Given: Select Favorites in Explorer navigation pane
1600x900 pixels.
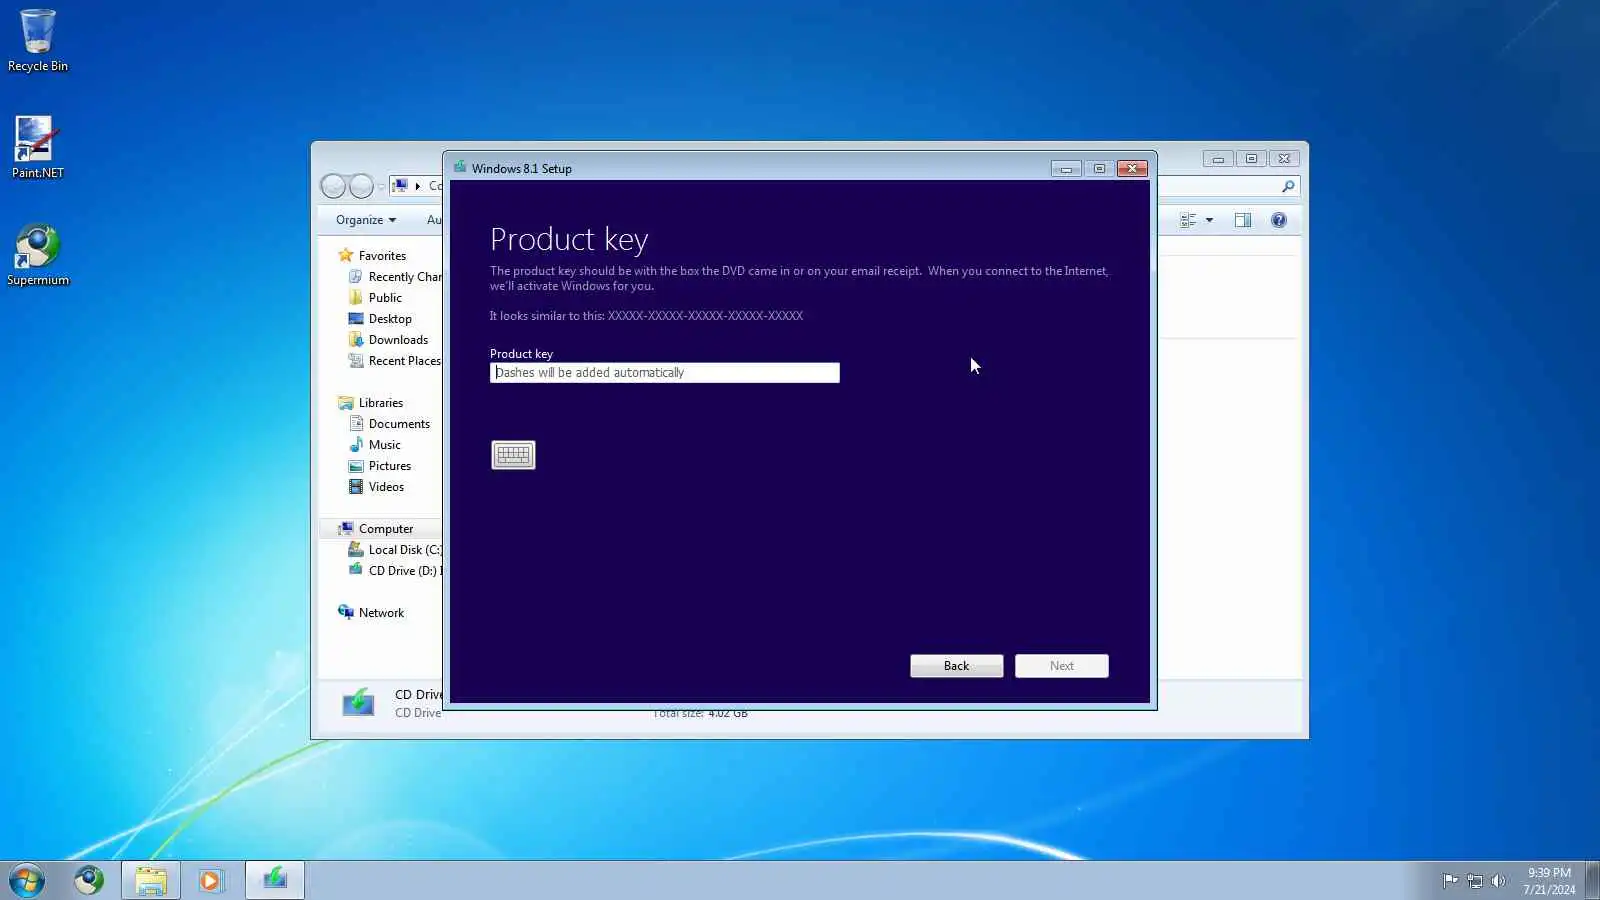Looking at the screenshot, I should (x=382, y=256).
